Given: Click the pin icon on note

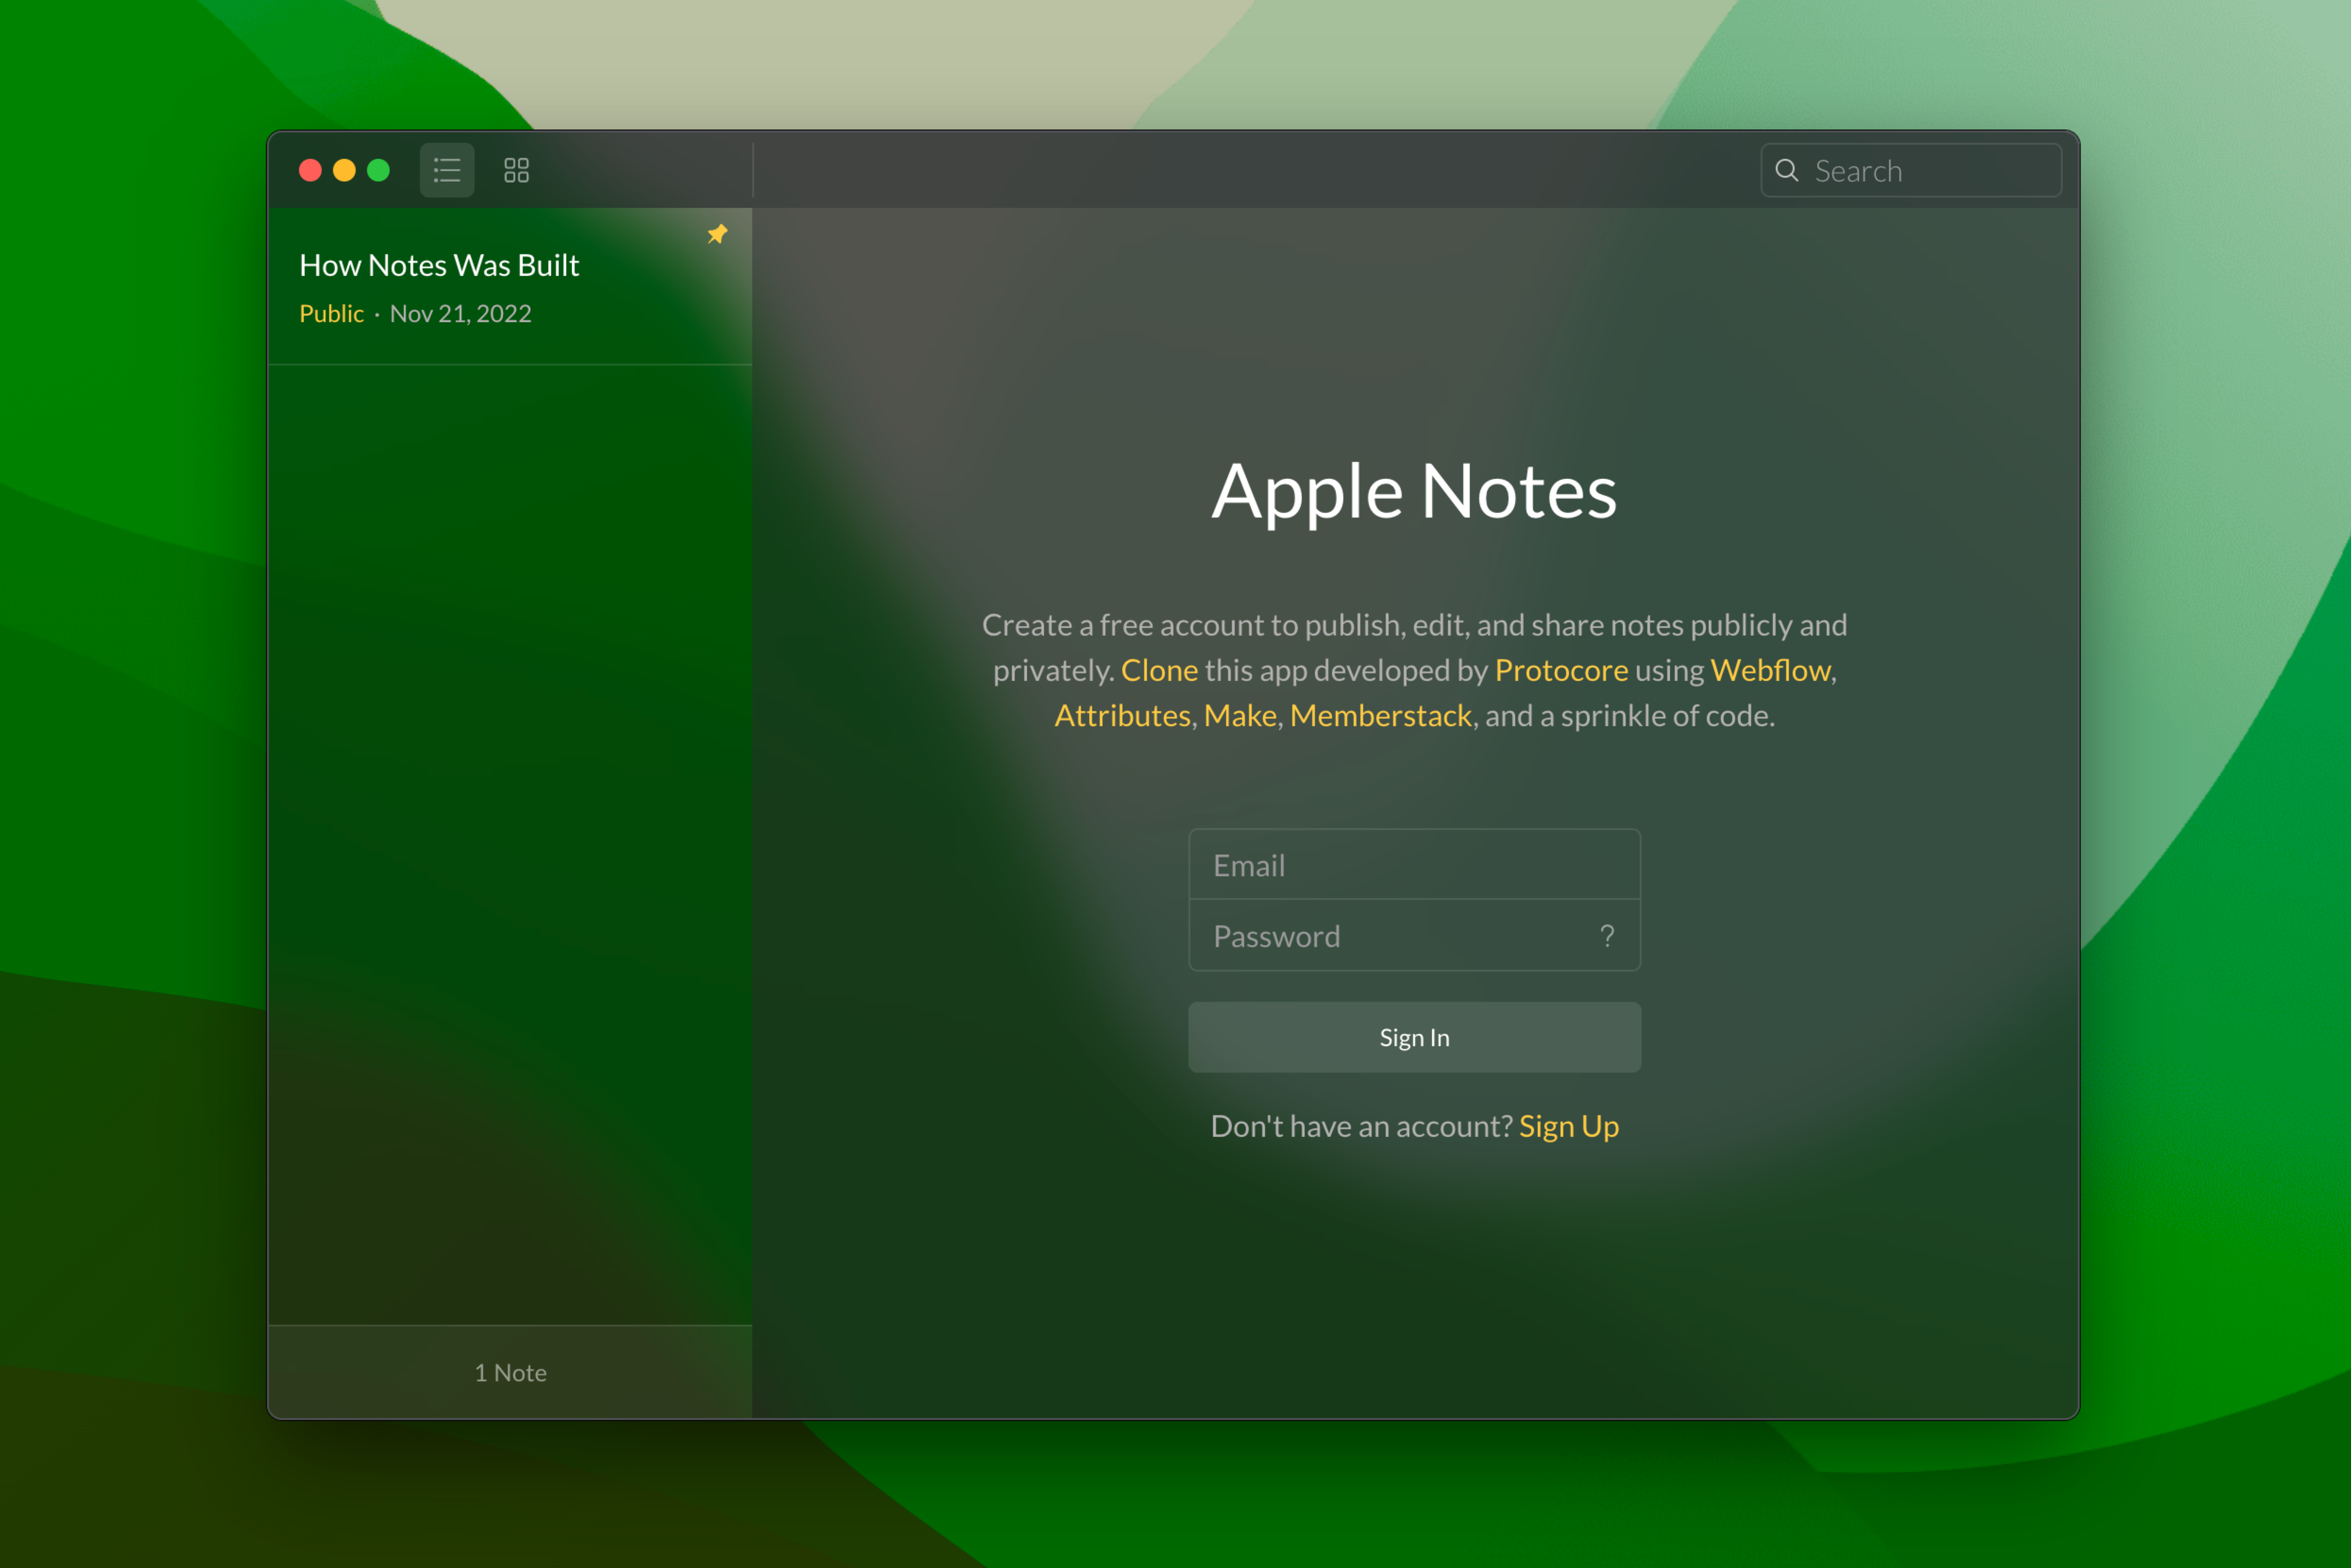Looking at the screenshot, I should tap(717, 234).
